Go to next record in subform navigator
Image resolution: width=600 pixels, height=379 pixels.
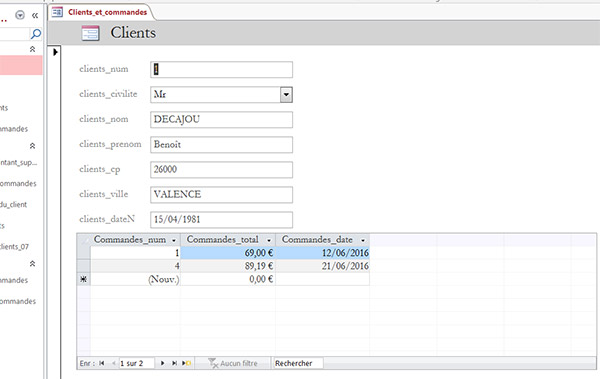coord(163,363)
